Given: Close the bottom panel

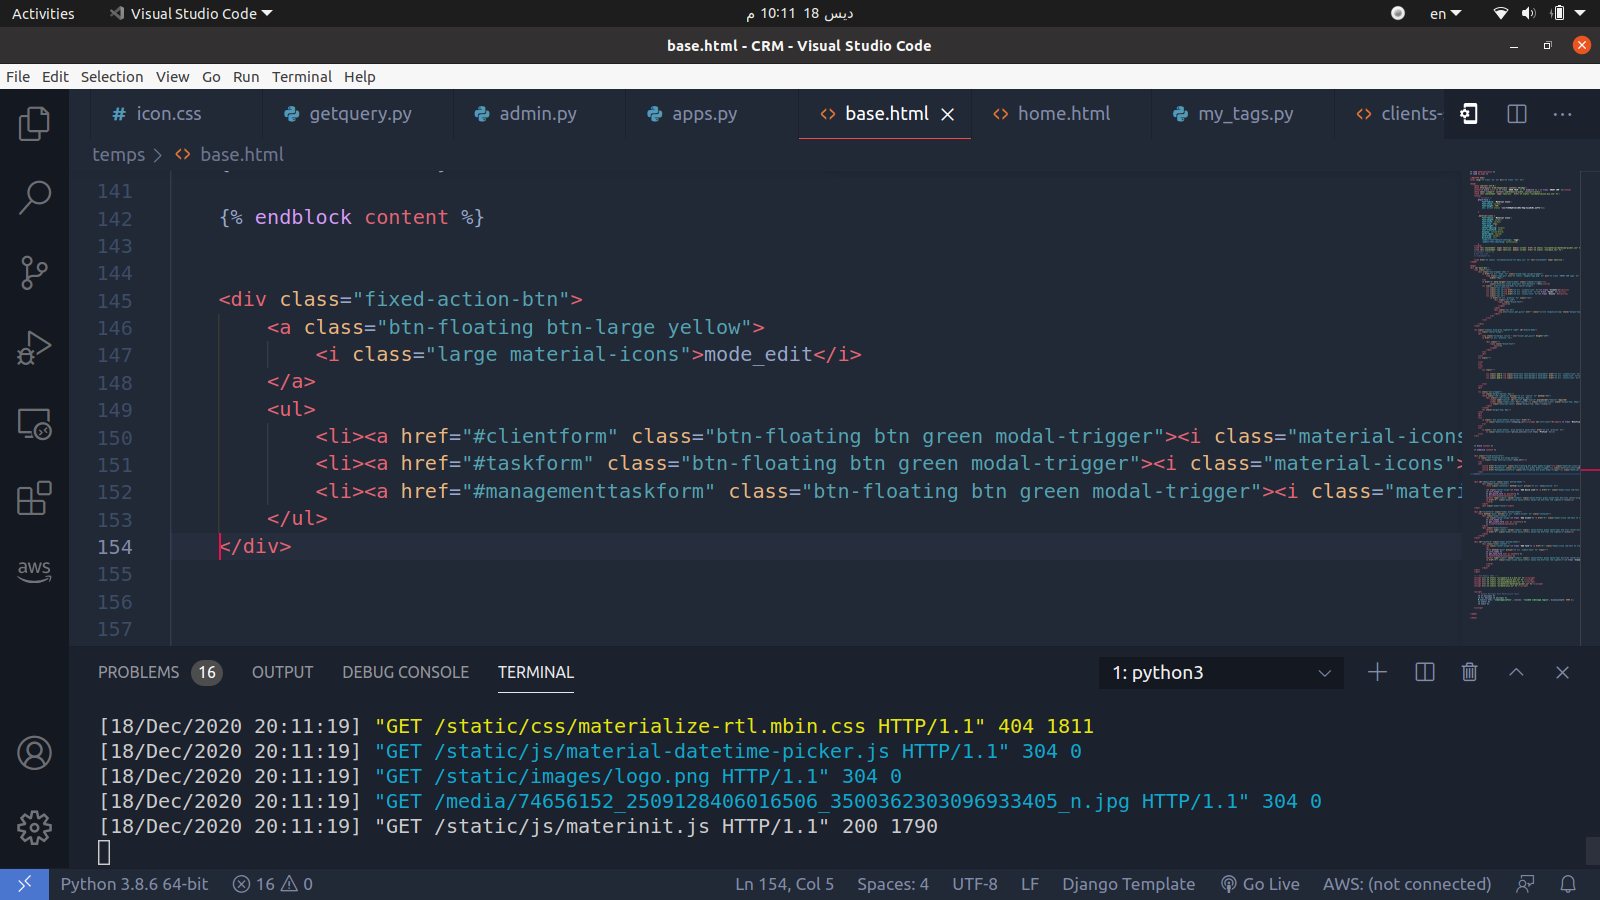Looking at the screenshot, I should [x=1562, y=672].
